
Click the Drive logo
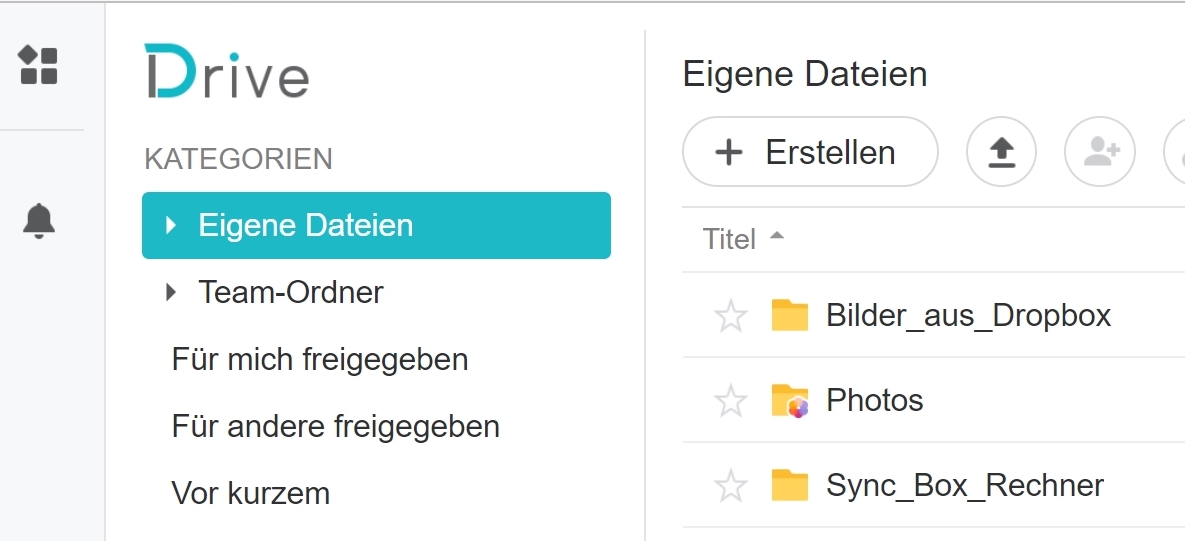(227, 72)
